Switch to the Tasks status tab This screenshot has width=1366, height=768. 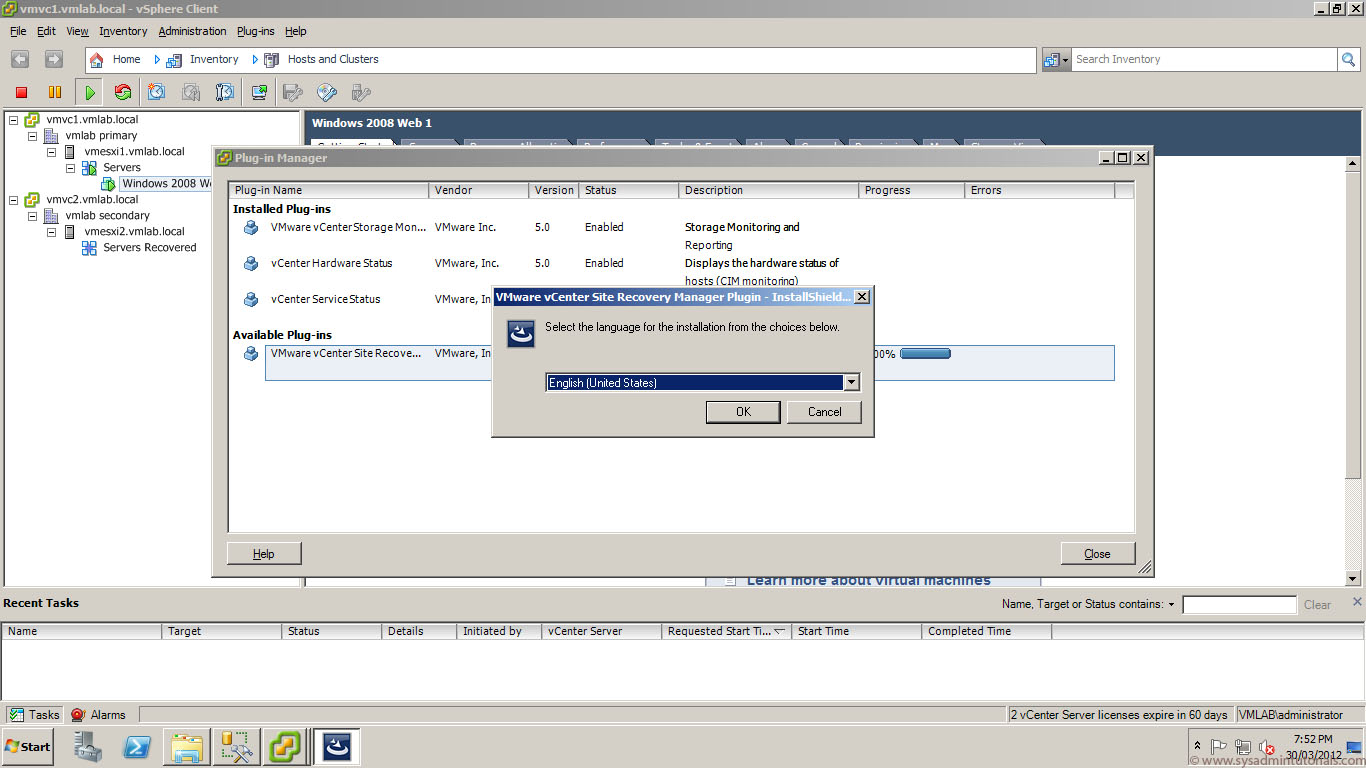point(35,715)
